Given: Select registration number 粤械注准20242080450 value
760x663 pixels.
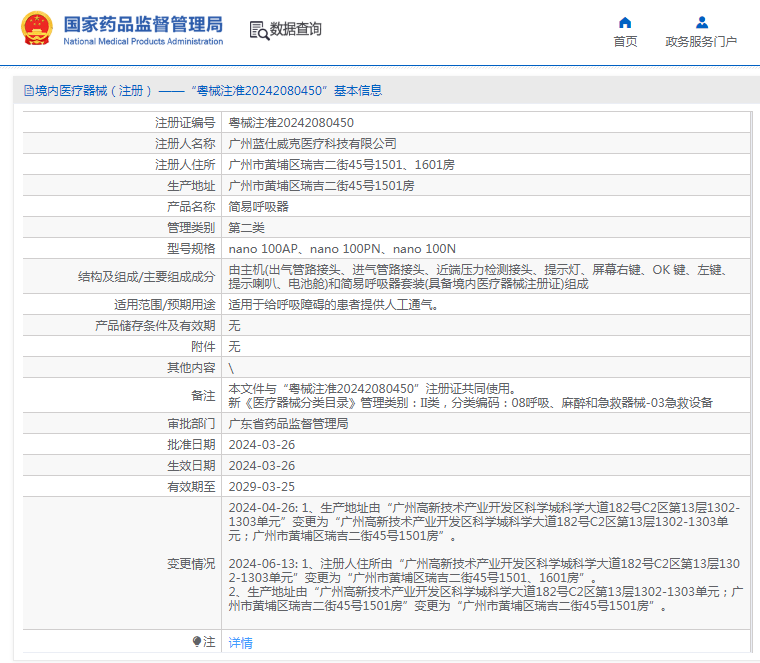Looking at the screenshot, I should [291, 123].
